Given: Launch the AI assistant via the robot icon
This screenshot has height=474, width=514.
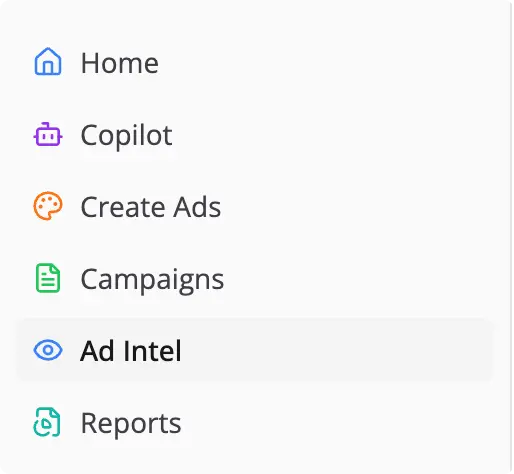Looking at the screenshot, I should tap(48, 134).
